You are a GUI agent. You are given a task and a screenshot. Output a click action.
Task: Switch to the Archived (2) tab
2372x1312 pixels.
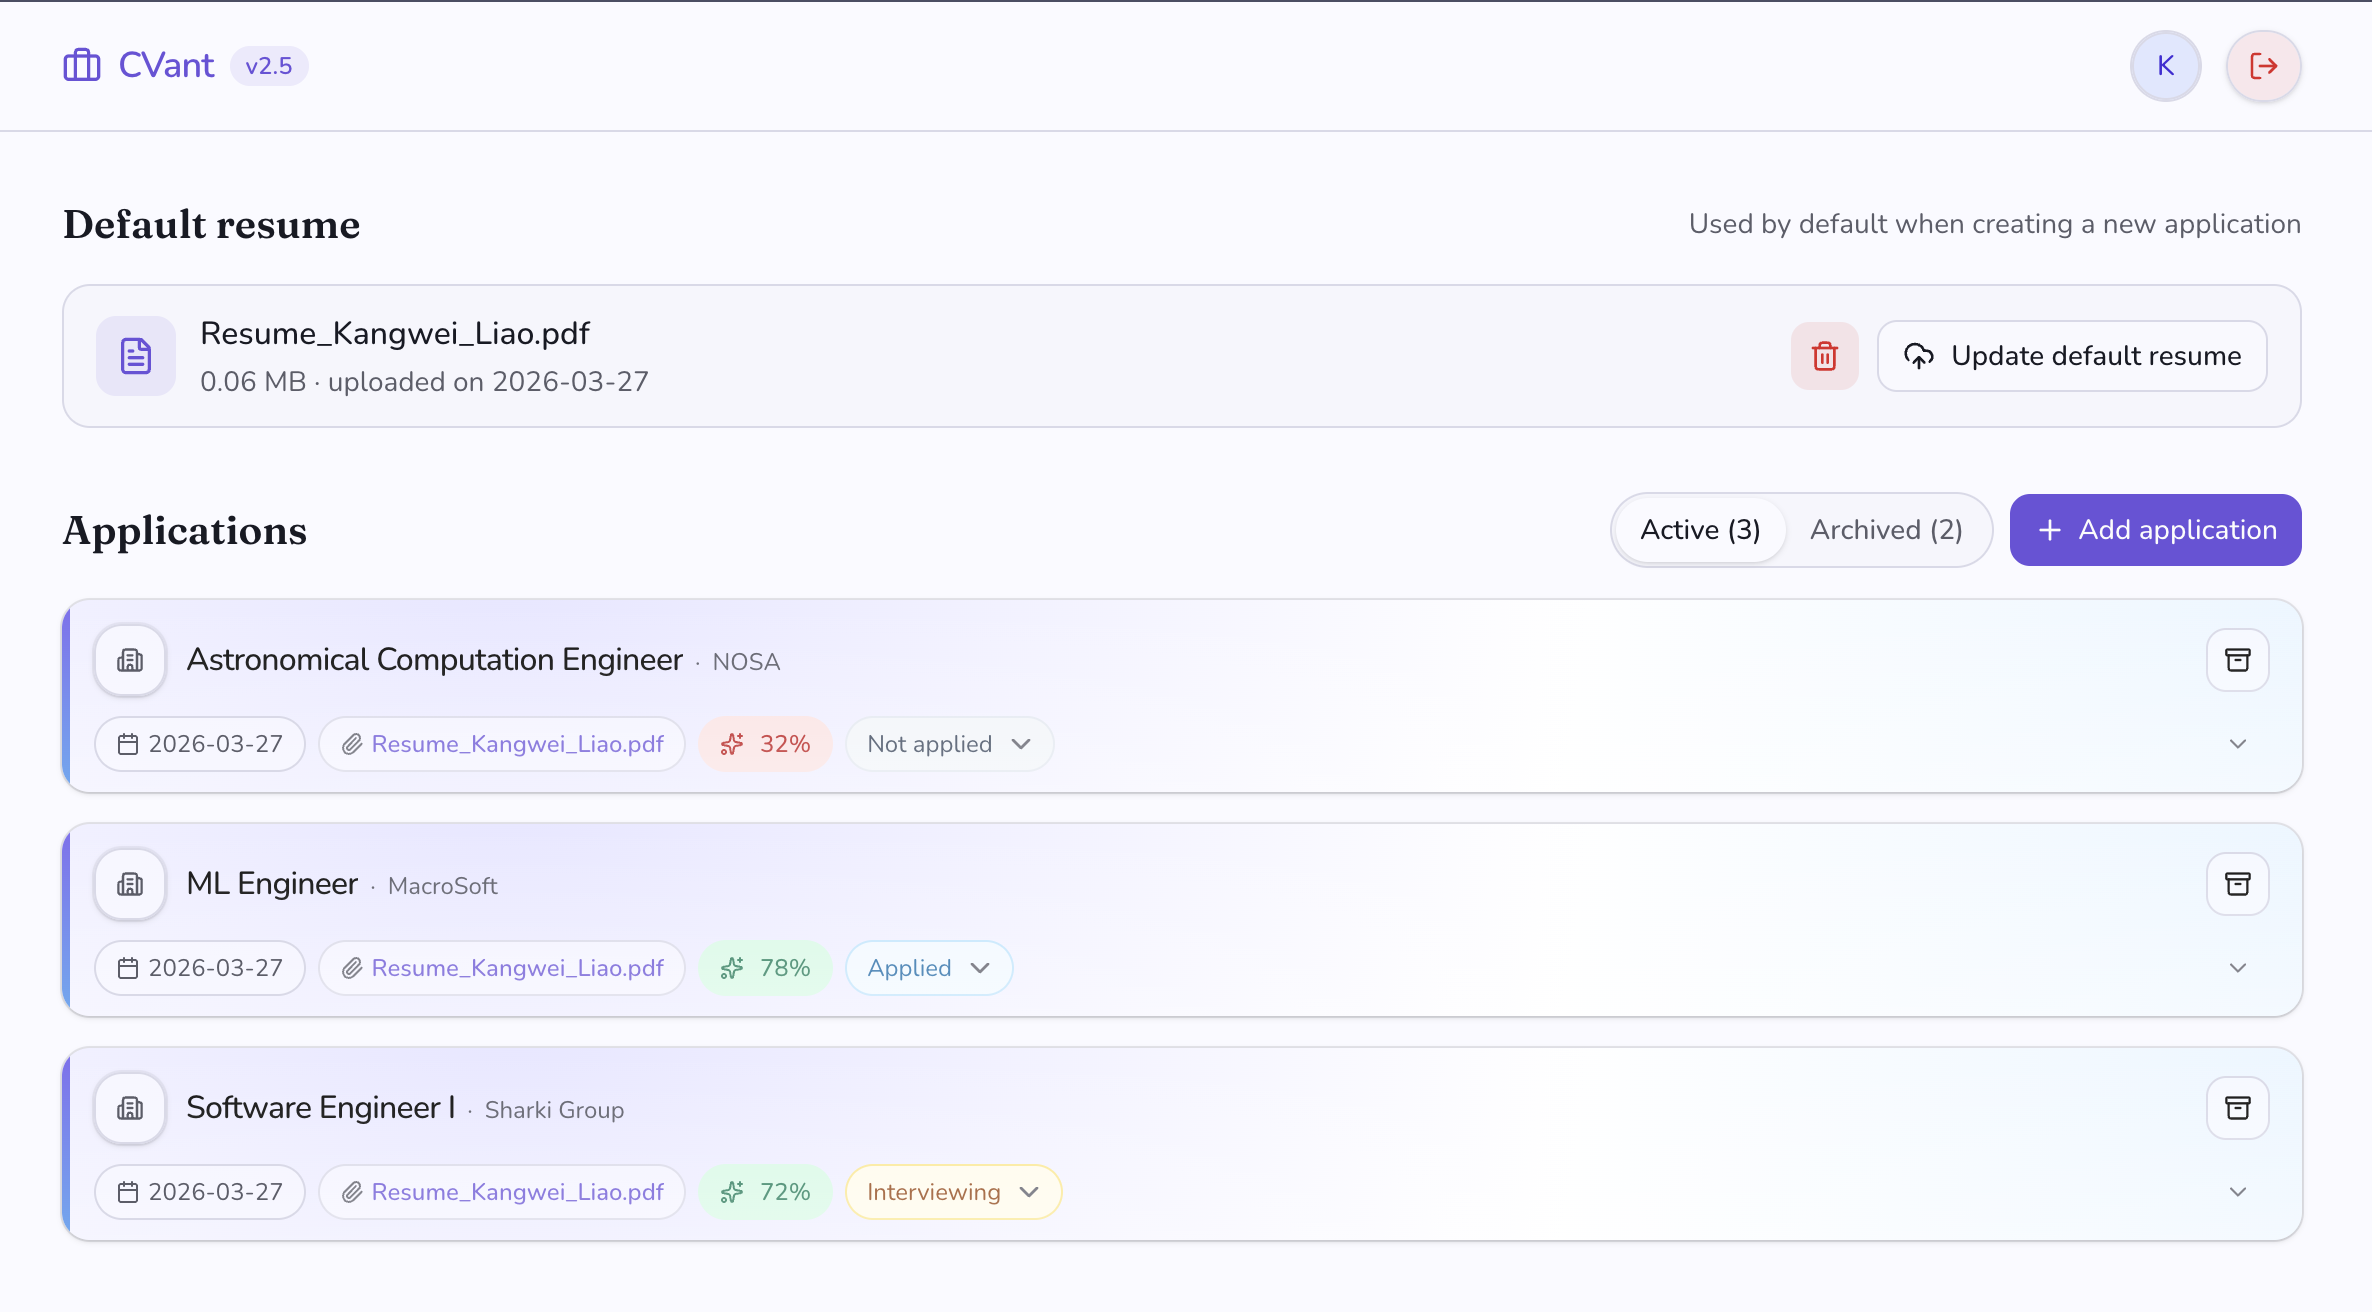pos(1885,530)
